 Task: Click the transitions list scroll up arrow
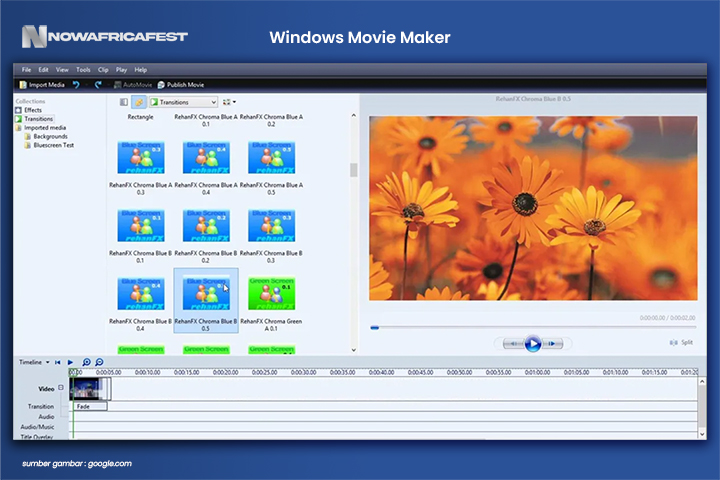[x=354, y=115]
